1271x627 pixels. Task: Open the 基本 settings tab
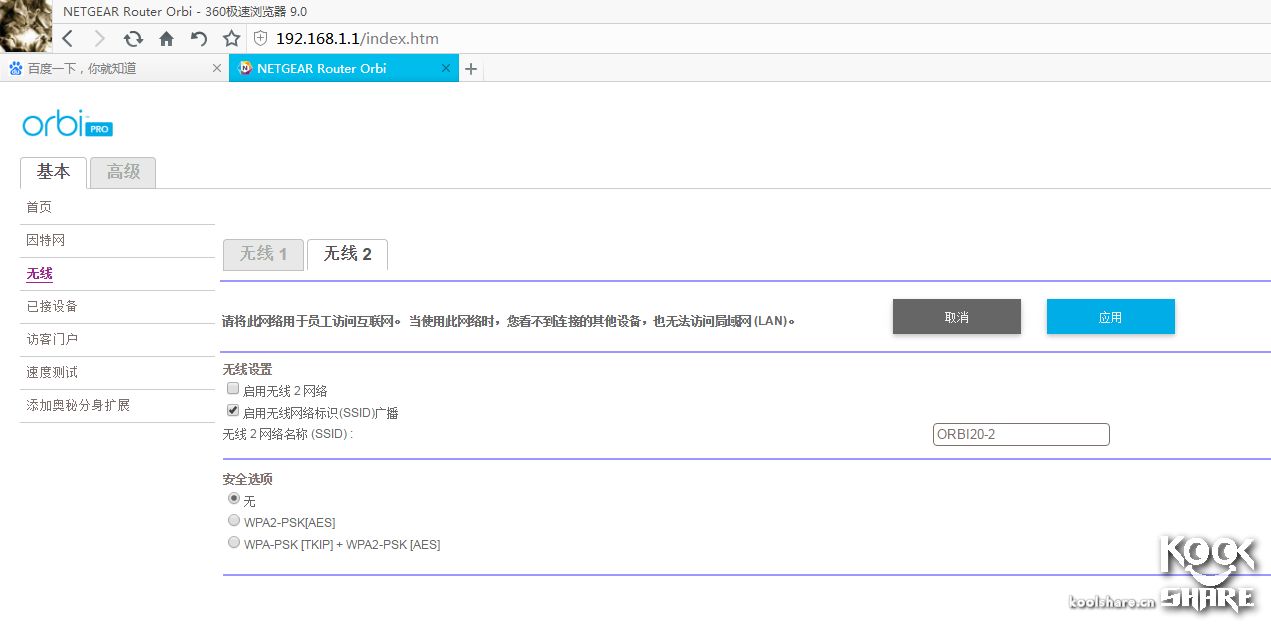tap(53, 172)
